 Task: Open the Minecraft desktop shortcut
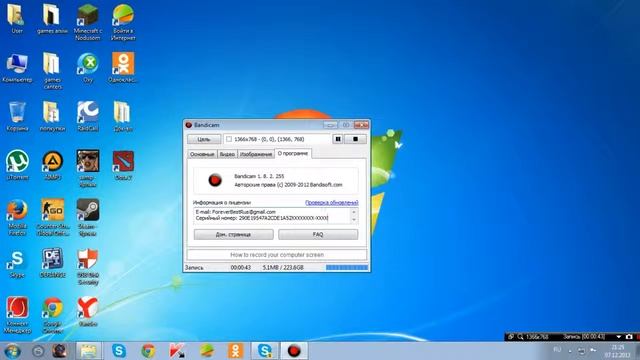[x=87, y=22]
